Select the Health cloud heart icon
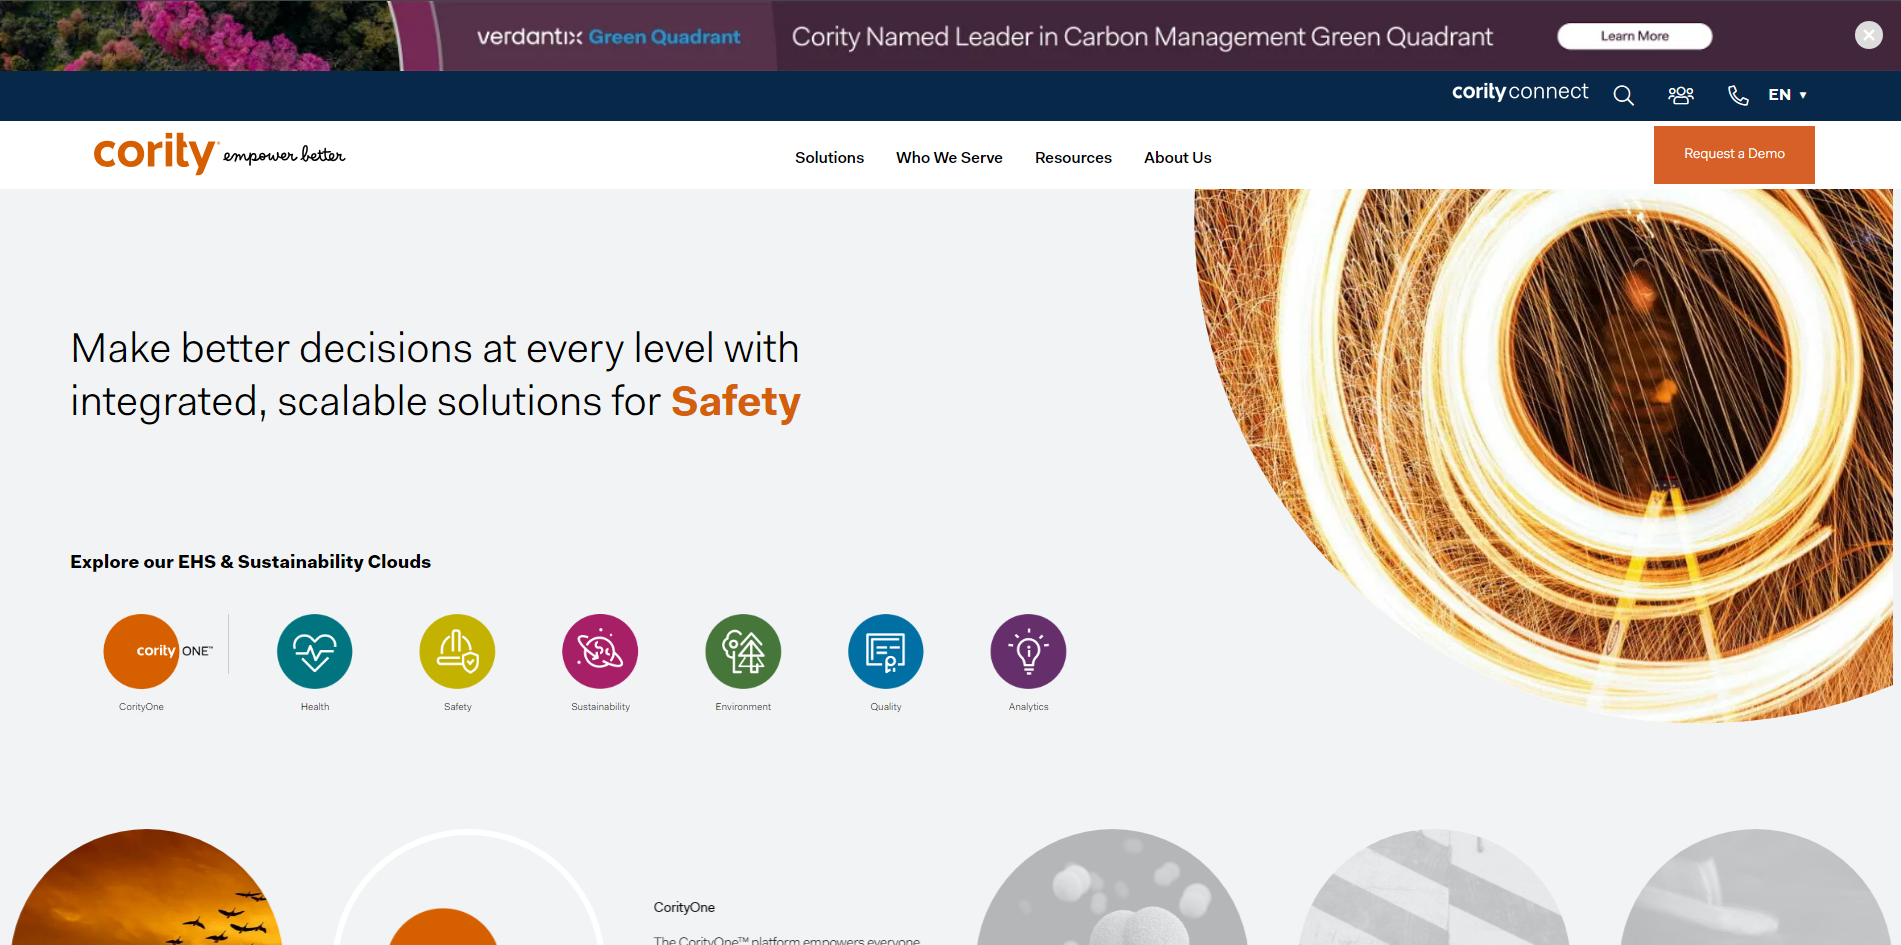1901x945 pixels. 315,651
